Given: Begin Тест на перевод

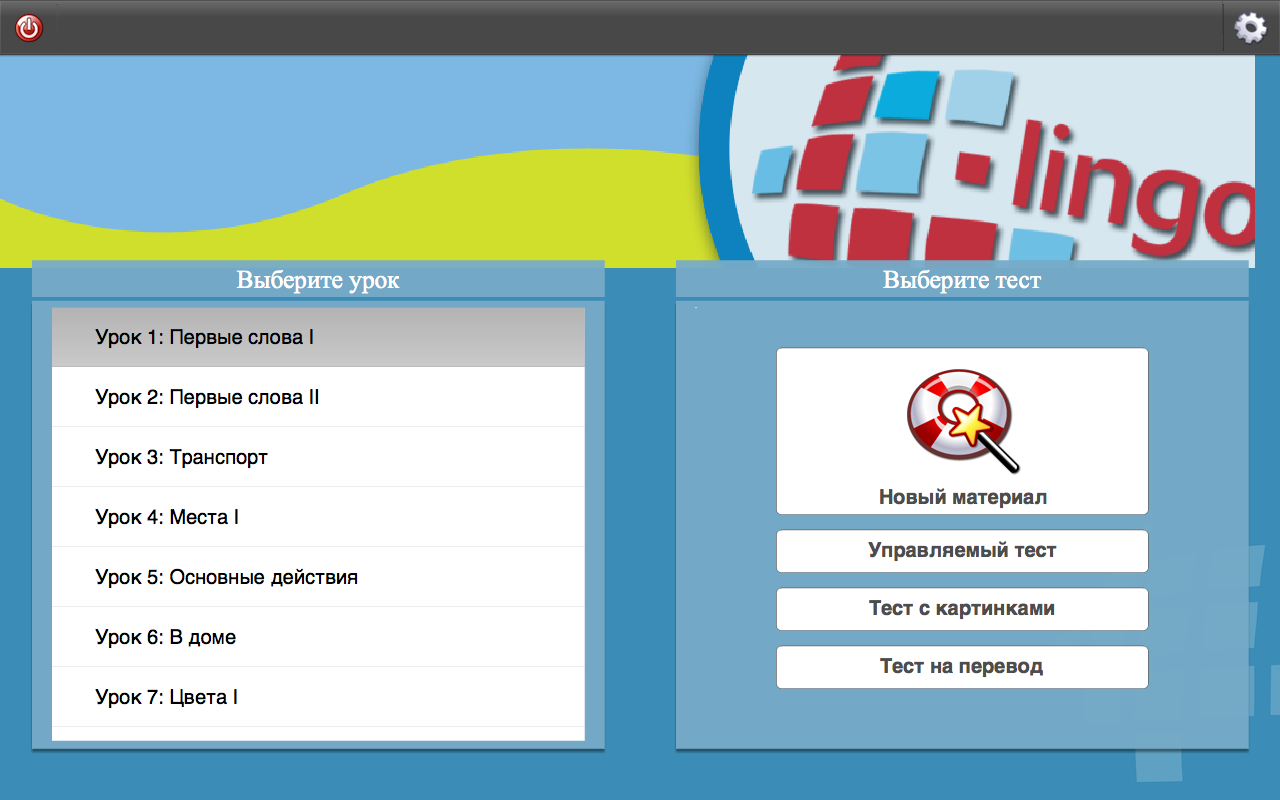Looking at the screenshot, I should point(962,667).
